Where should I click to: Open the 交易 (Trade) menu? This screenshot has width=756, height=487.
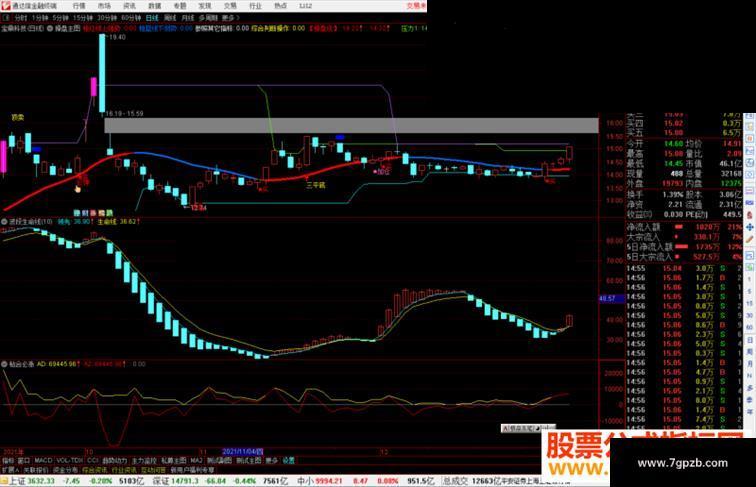click(x=230, y=6)
